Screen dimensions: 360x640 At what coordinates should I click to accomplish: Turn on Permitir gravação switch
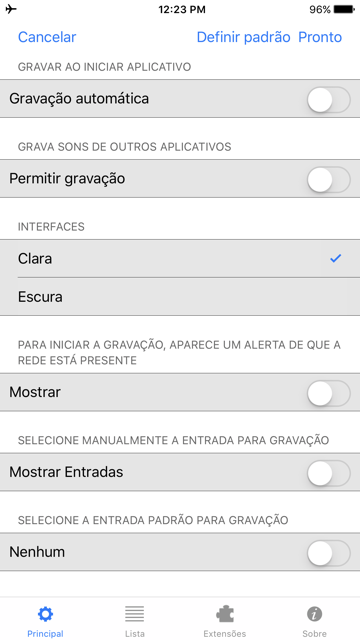(x=329, y=179)
